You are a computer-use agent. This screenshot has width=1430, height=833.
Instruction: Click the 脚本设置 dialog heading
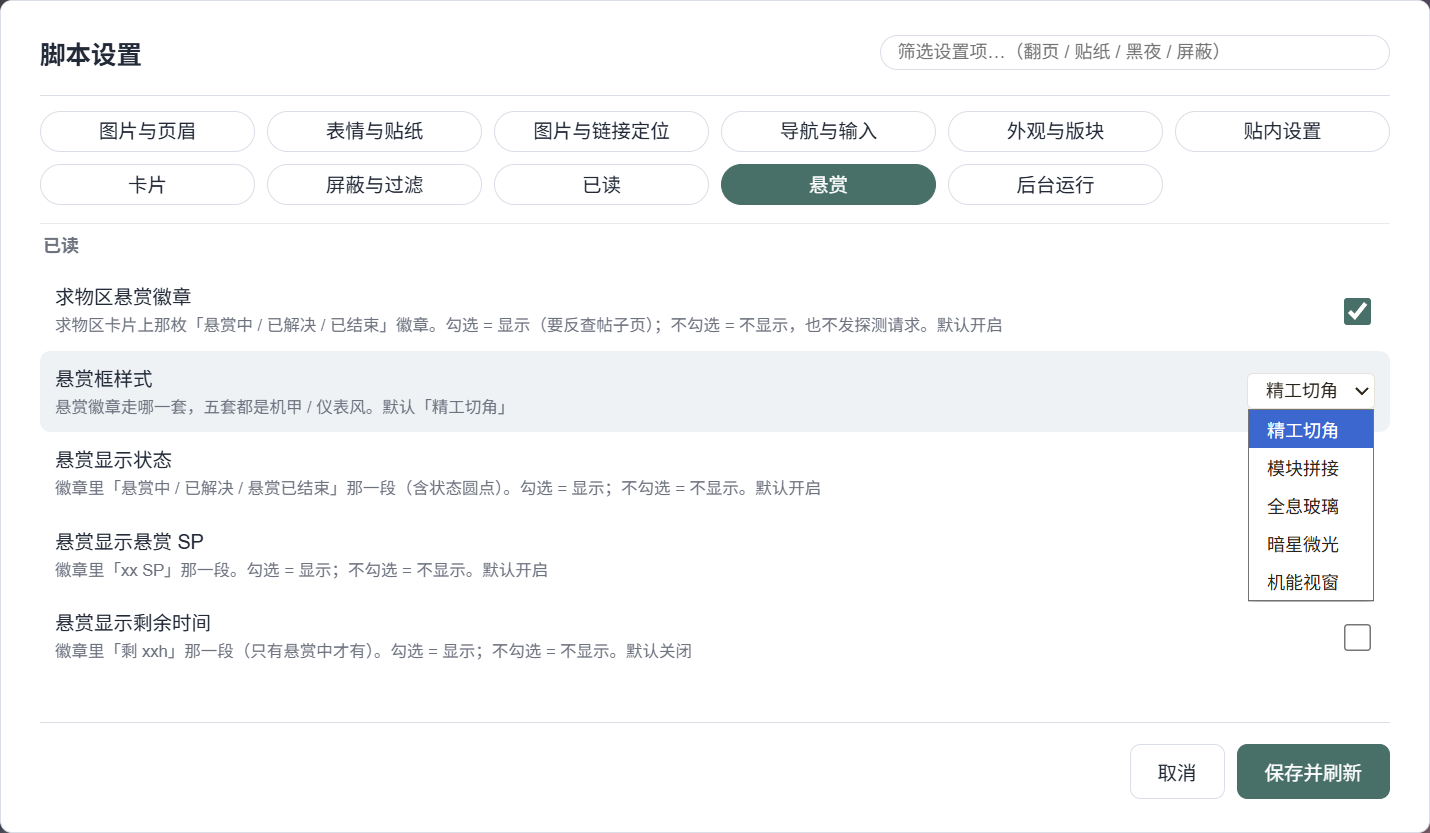coord(91,55)
